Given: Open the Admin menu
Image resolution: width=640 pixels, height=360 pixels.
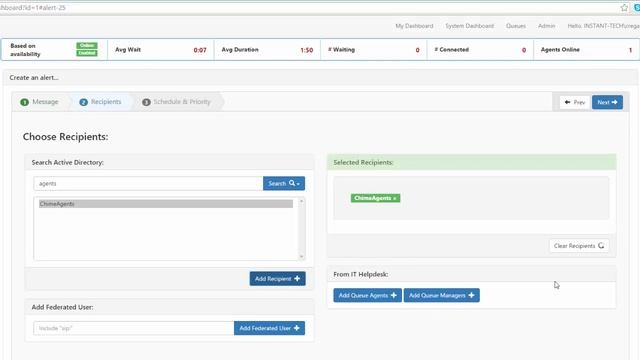Looking at the screenshot, I should 546,26.
